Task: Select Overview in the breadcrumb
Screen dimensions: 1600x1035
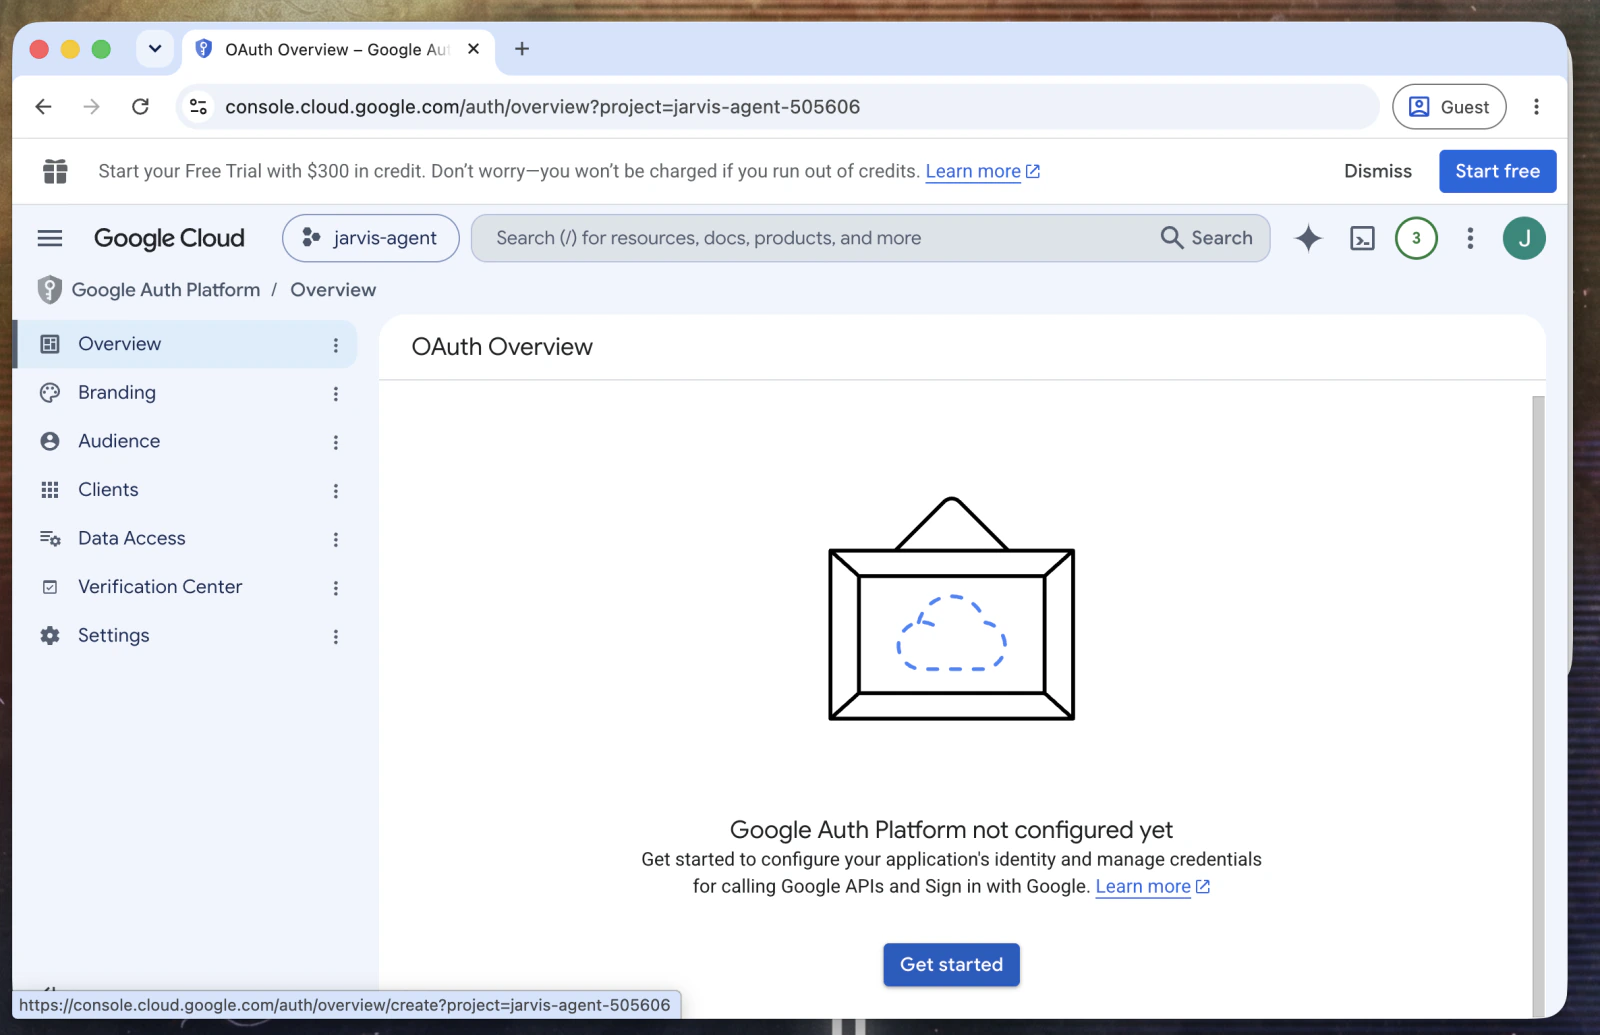Action: (333, 290)
